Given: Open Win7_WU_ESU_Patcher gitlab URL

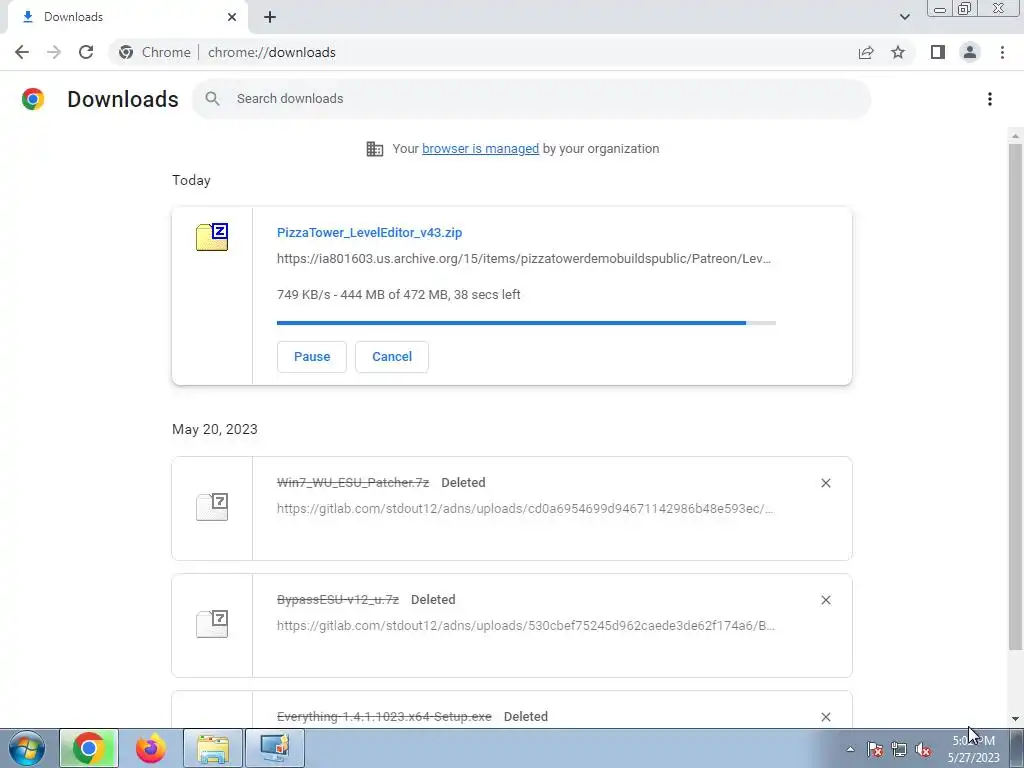Looking at the screenshot, I should click(x=526, y=509).
